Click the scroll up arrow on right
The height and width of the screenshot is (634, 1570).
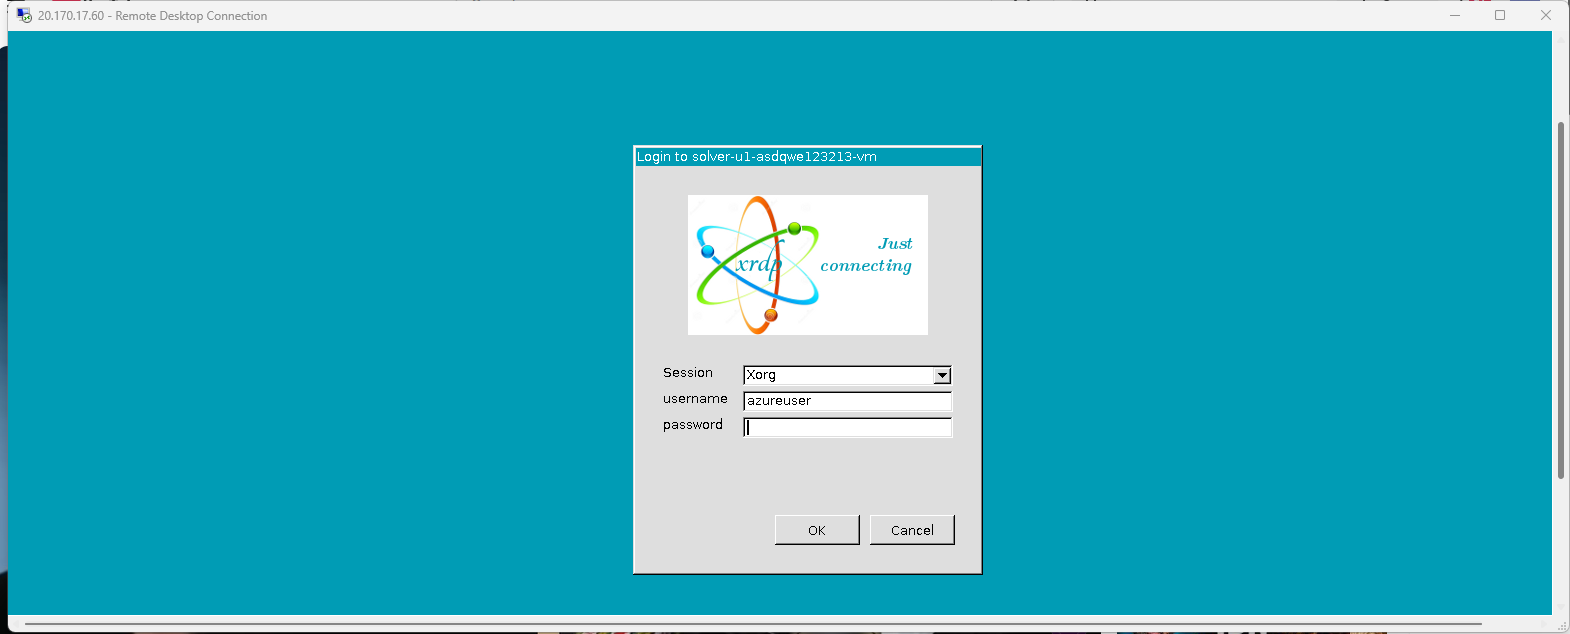point(1561,40)
